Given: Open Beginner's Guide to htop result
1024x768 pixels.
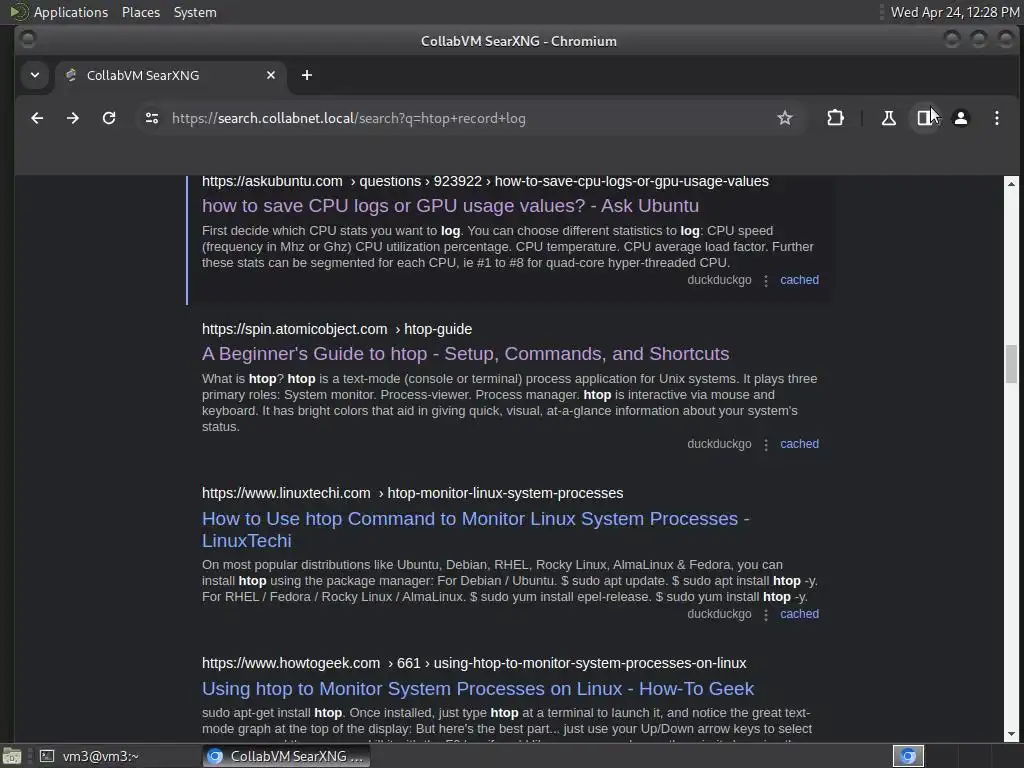Looking at the screenshot, I should click(466, 354).
